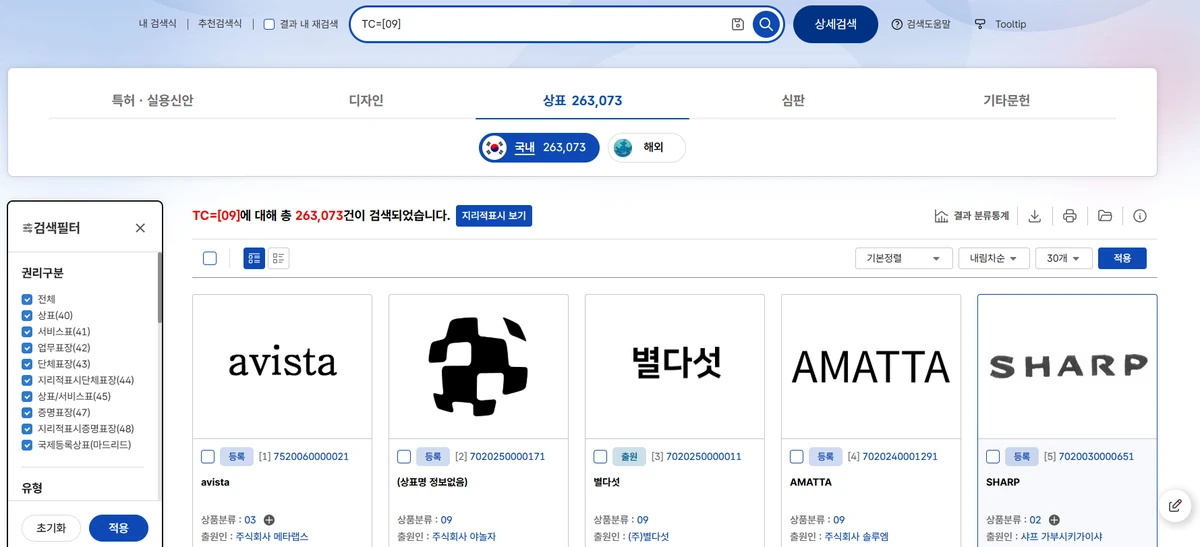Click the print icon
The width and height of the screenshot is (1200, 547).
point(1069,216)
